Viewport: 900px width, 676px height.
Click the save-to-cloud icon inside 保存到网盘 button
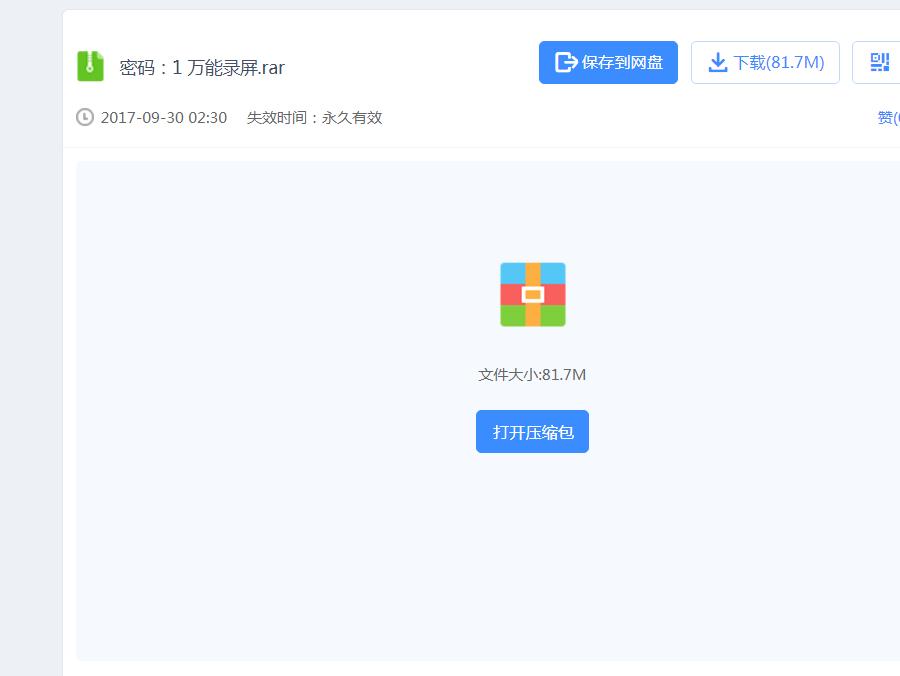(564, 62)
